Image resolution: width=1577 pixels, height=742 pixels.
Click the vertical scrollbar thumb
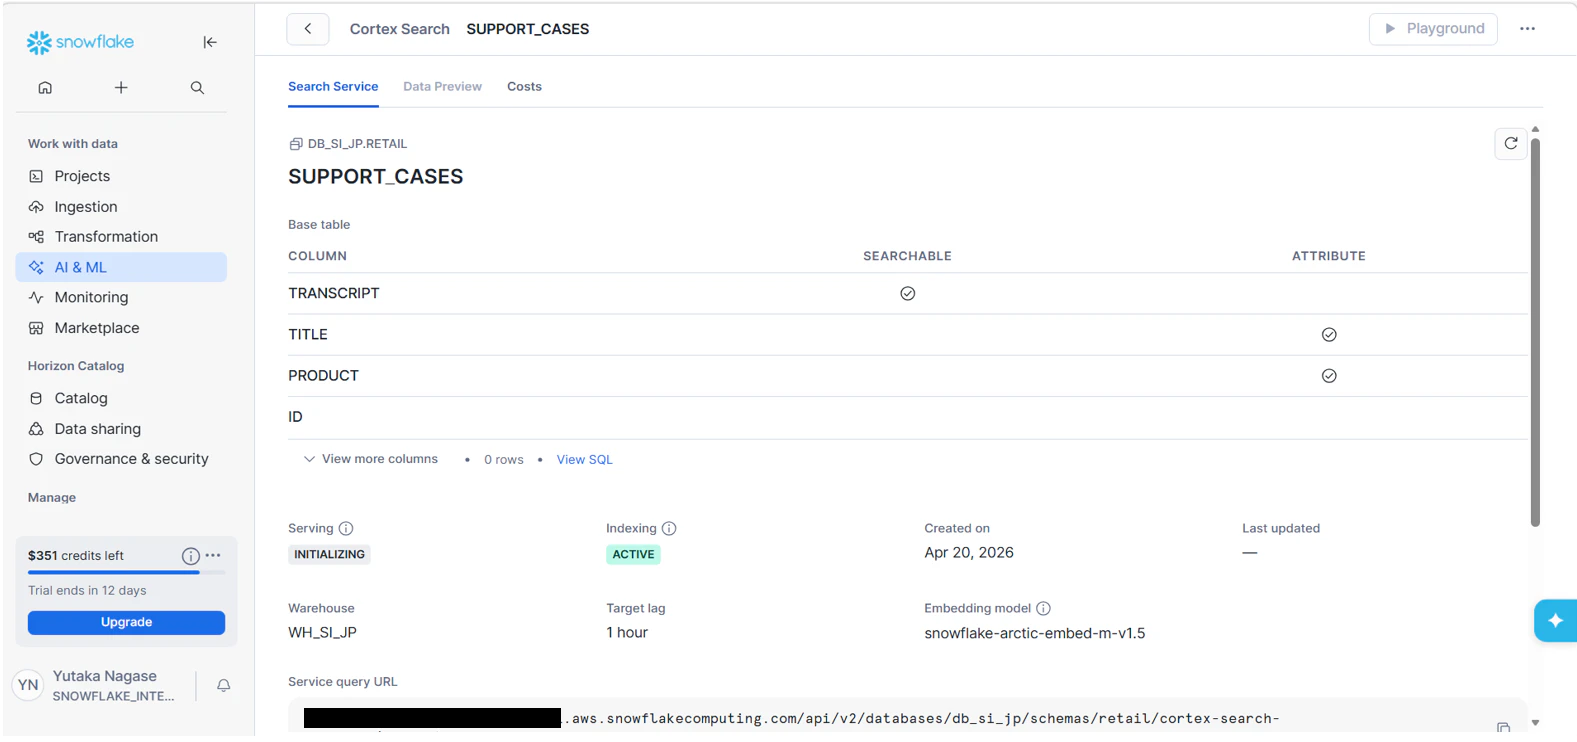[x=1535, y=332]
